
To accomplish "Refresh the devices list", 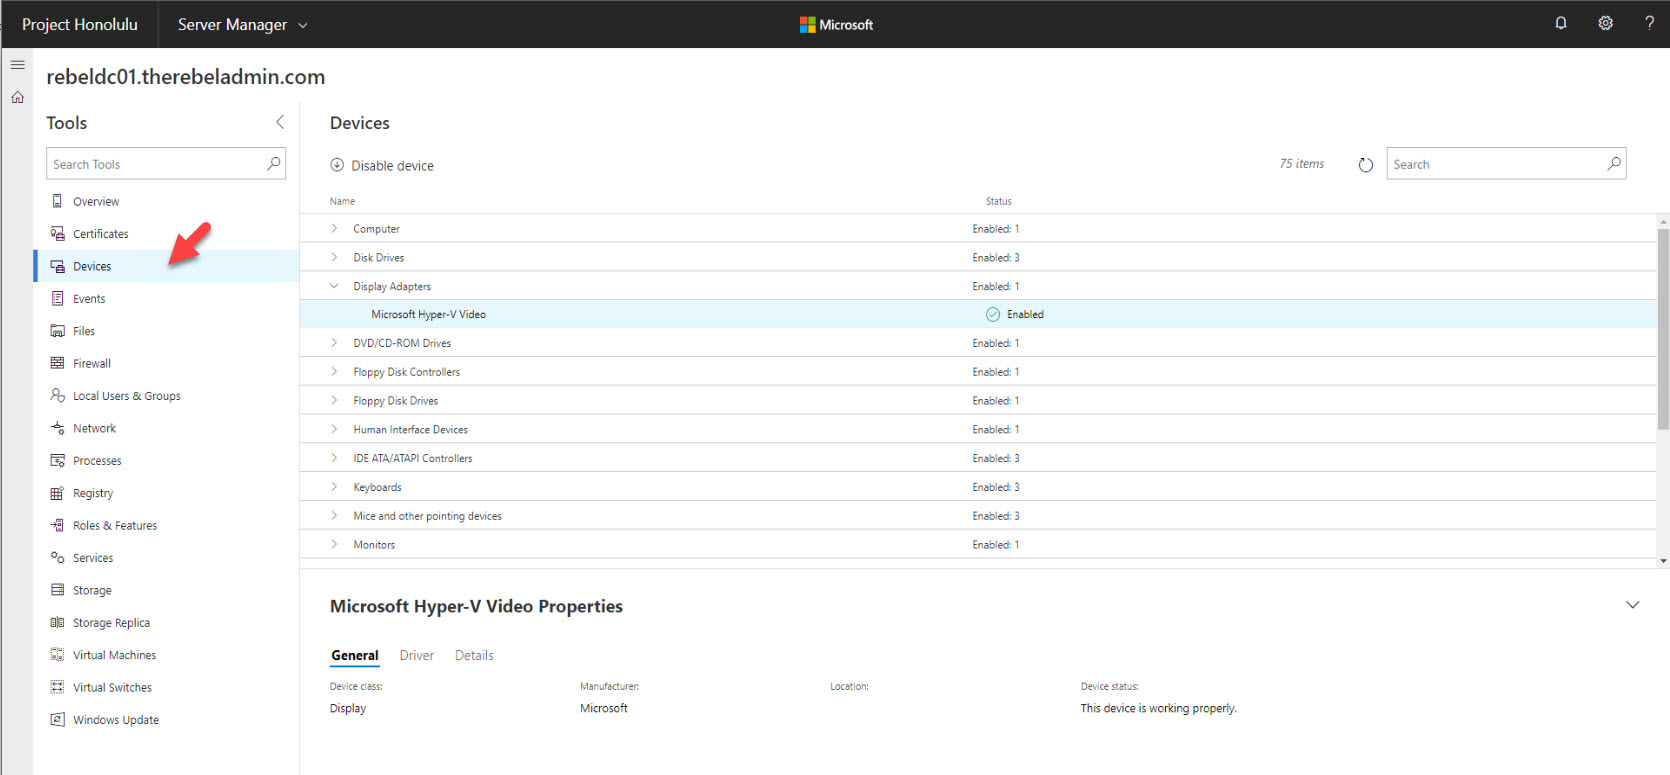I will (1365, 165).
